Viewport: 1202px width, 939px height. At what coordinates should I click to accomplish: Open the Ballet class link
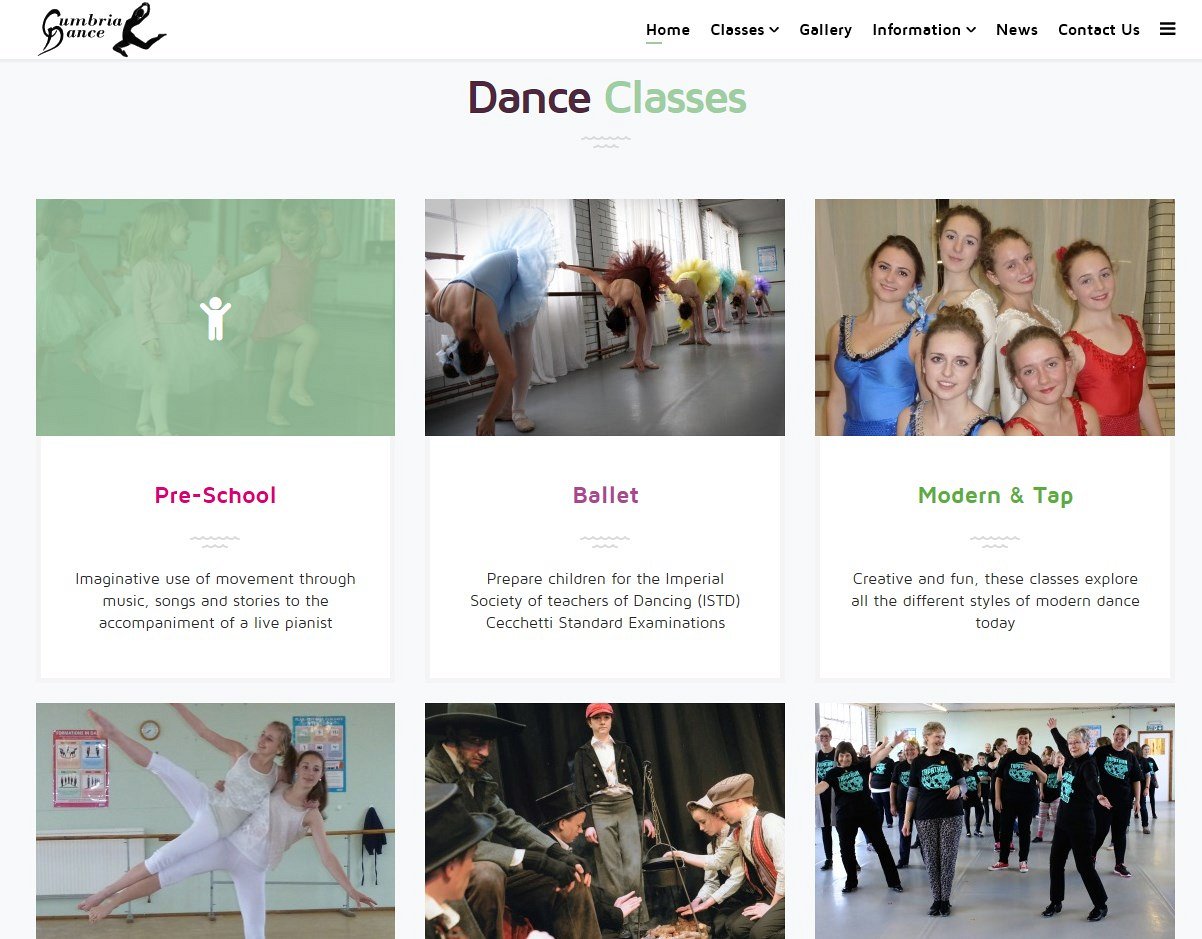tap(605, 495)
